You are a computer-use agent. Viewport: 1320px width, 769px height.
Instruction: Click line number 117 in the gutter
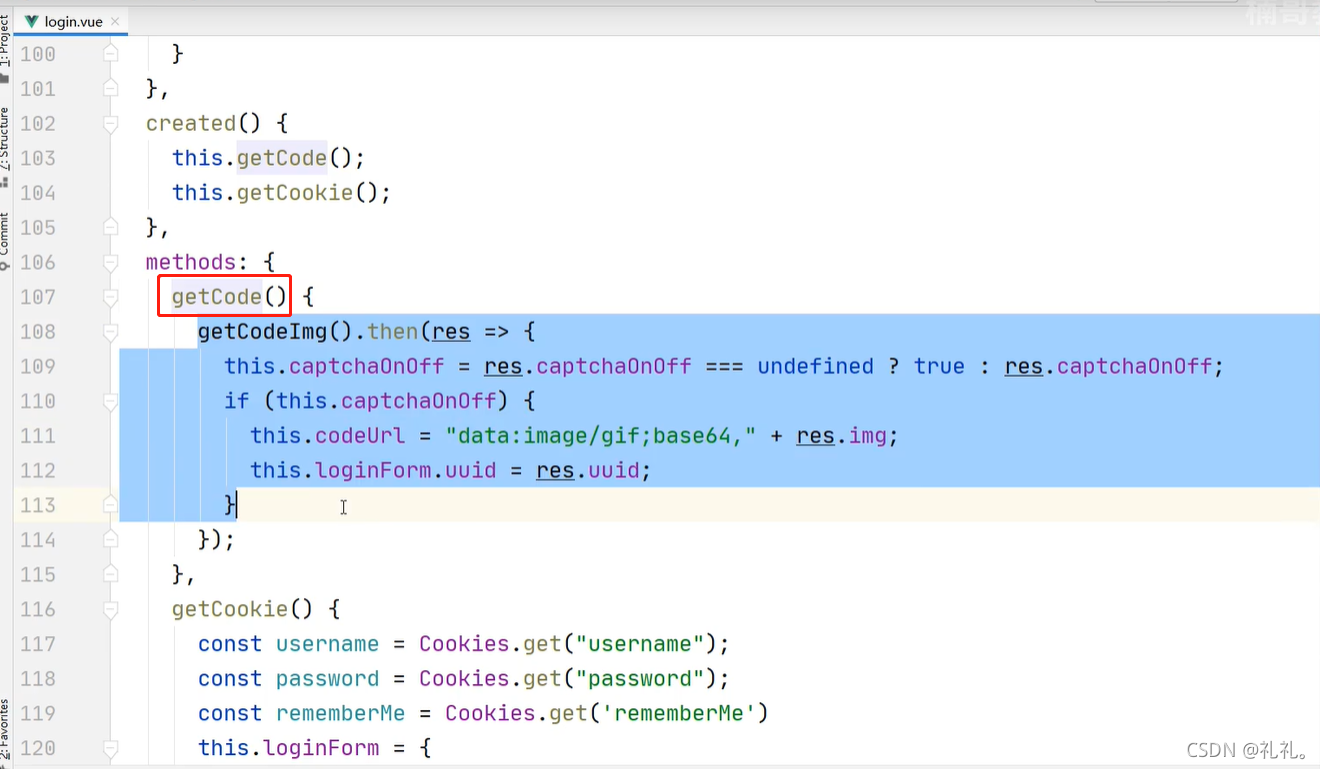coord(38,643)
